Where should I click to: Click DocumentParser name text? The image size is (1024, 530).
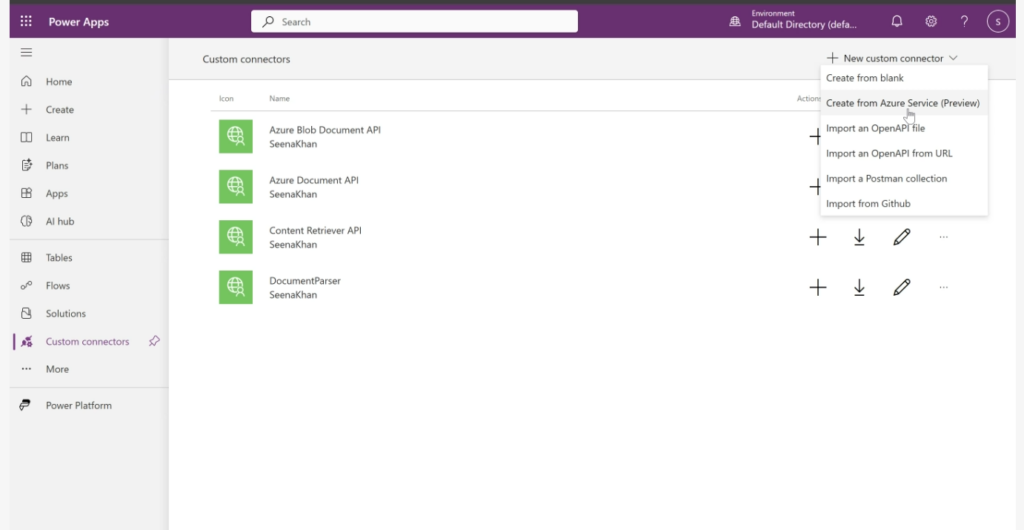305,281
